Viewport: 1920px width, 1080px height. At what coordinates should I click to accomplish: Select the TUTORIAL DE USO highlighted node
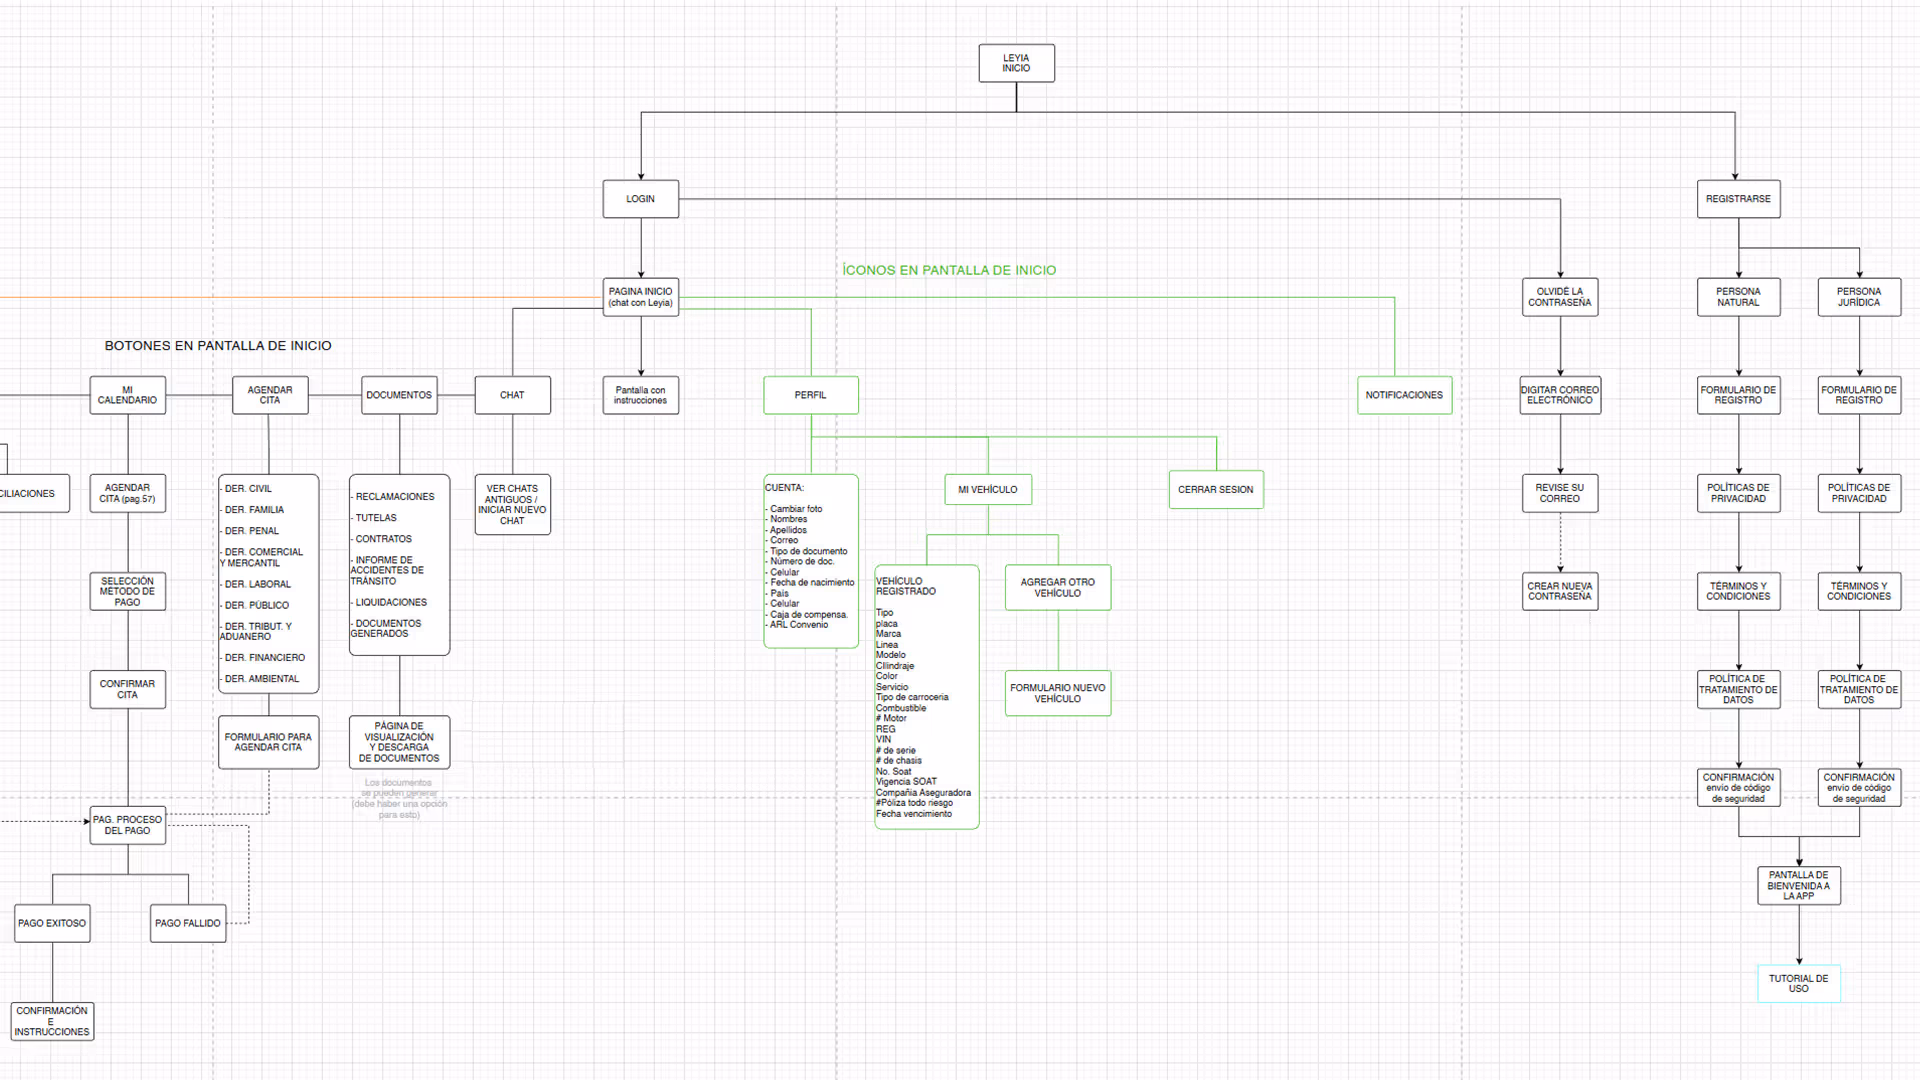click(x=1799, y=983)
